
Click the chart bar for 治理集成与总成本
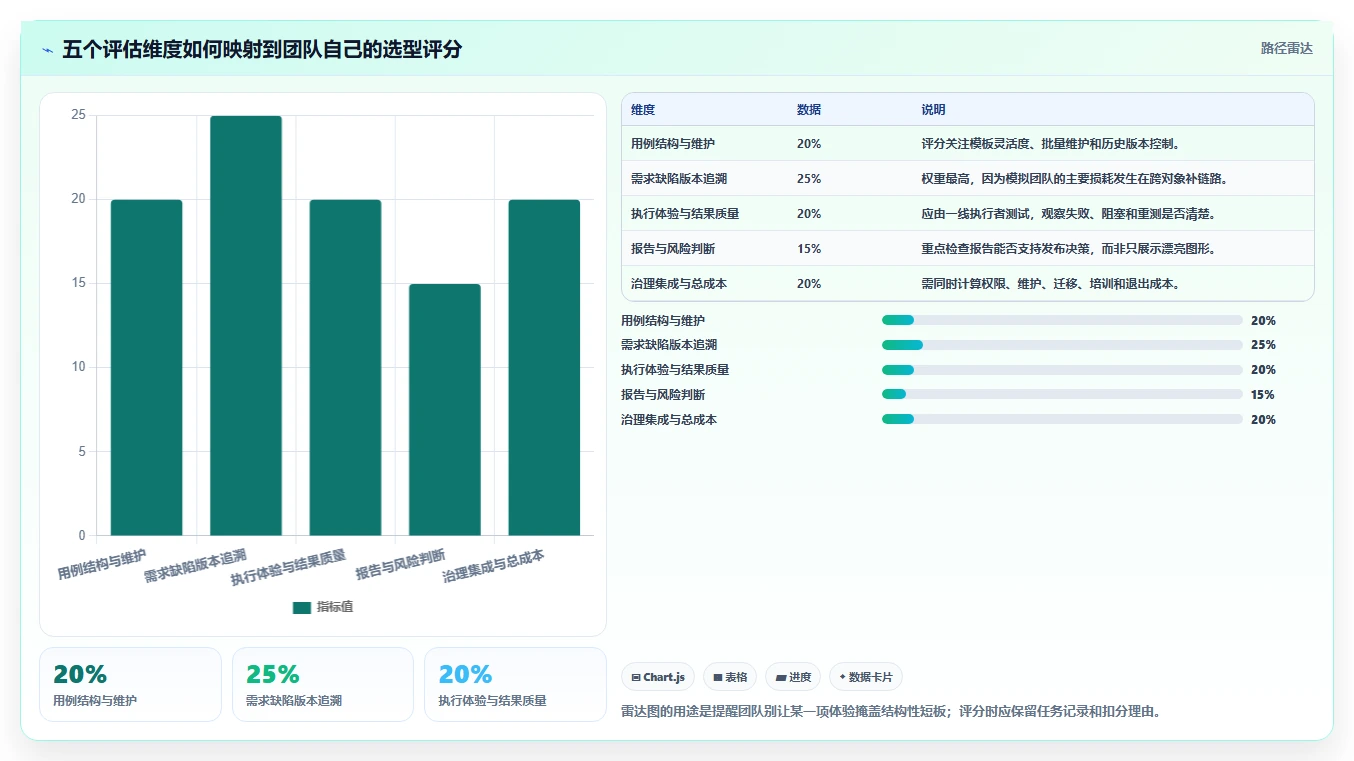pyautogui.click(x=544, y=367)
